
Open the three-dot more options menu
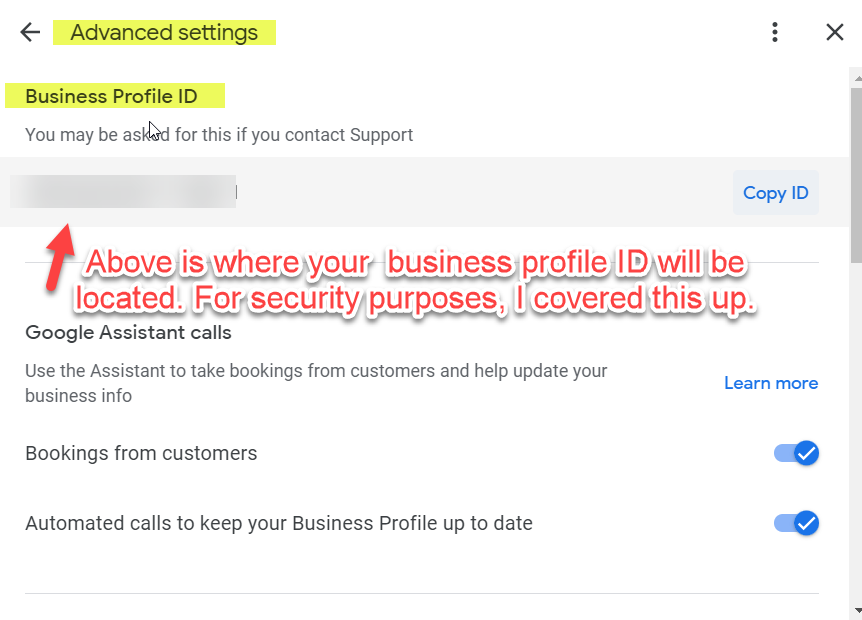[x=775, y=32]
